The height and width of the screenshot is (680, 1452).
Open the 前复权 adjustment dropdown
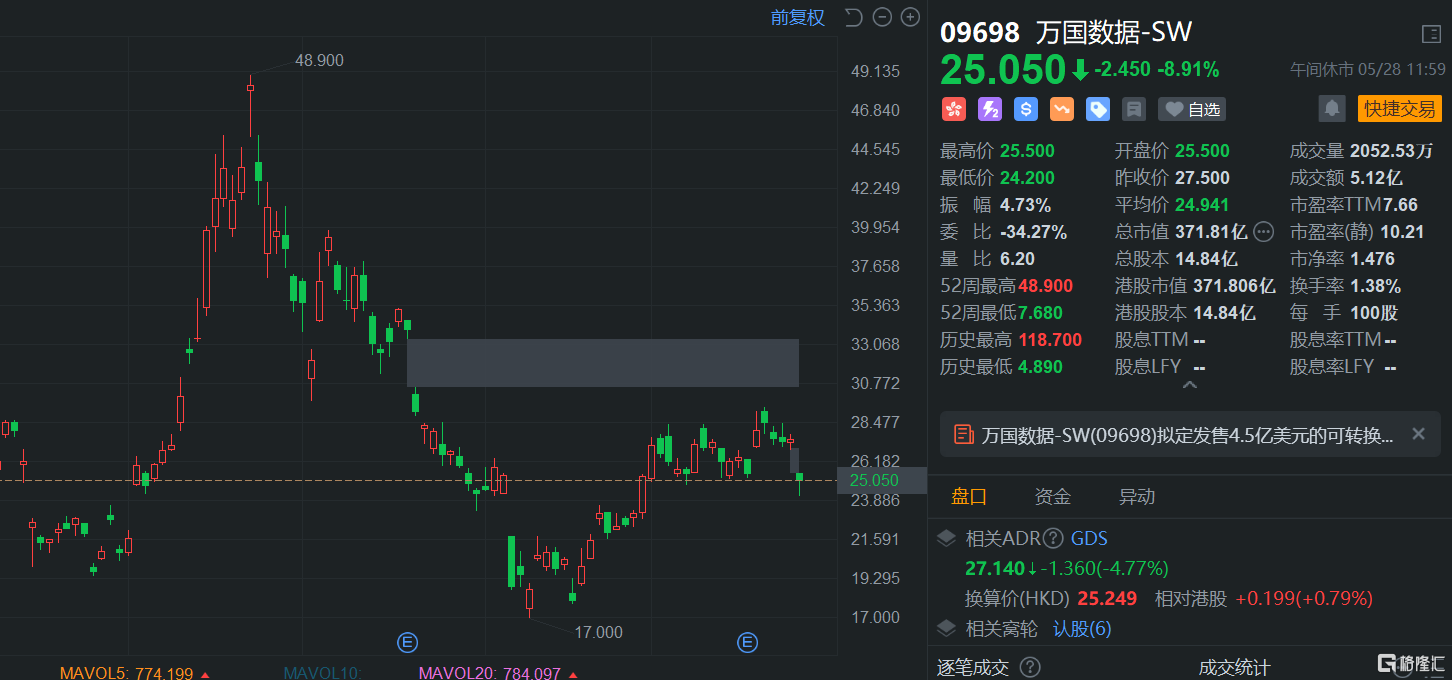[x=797, y=17]
